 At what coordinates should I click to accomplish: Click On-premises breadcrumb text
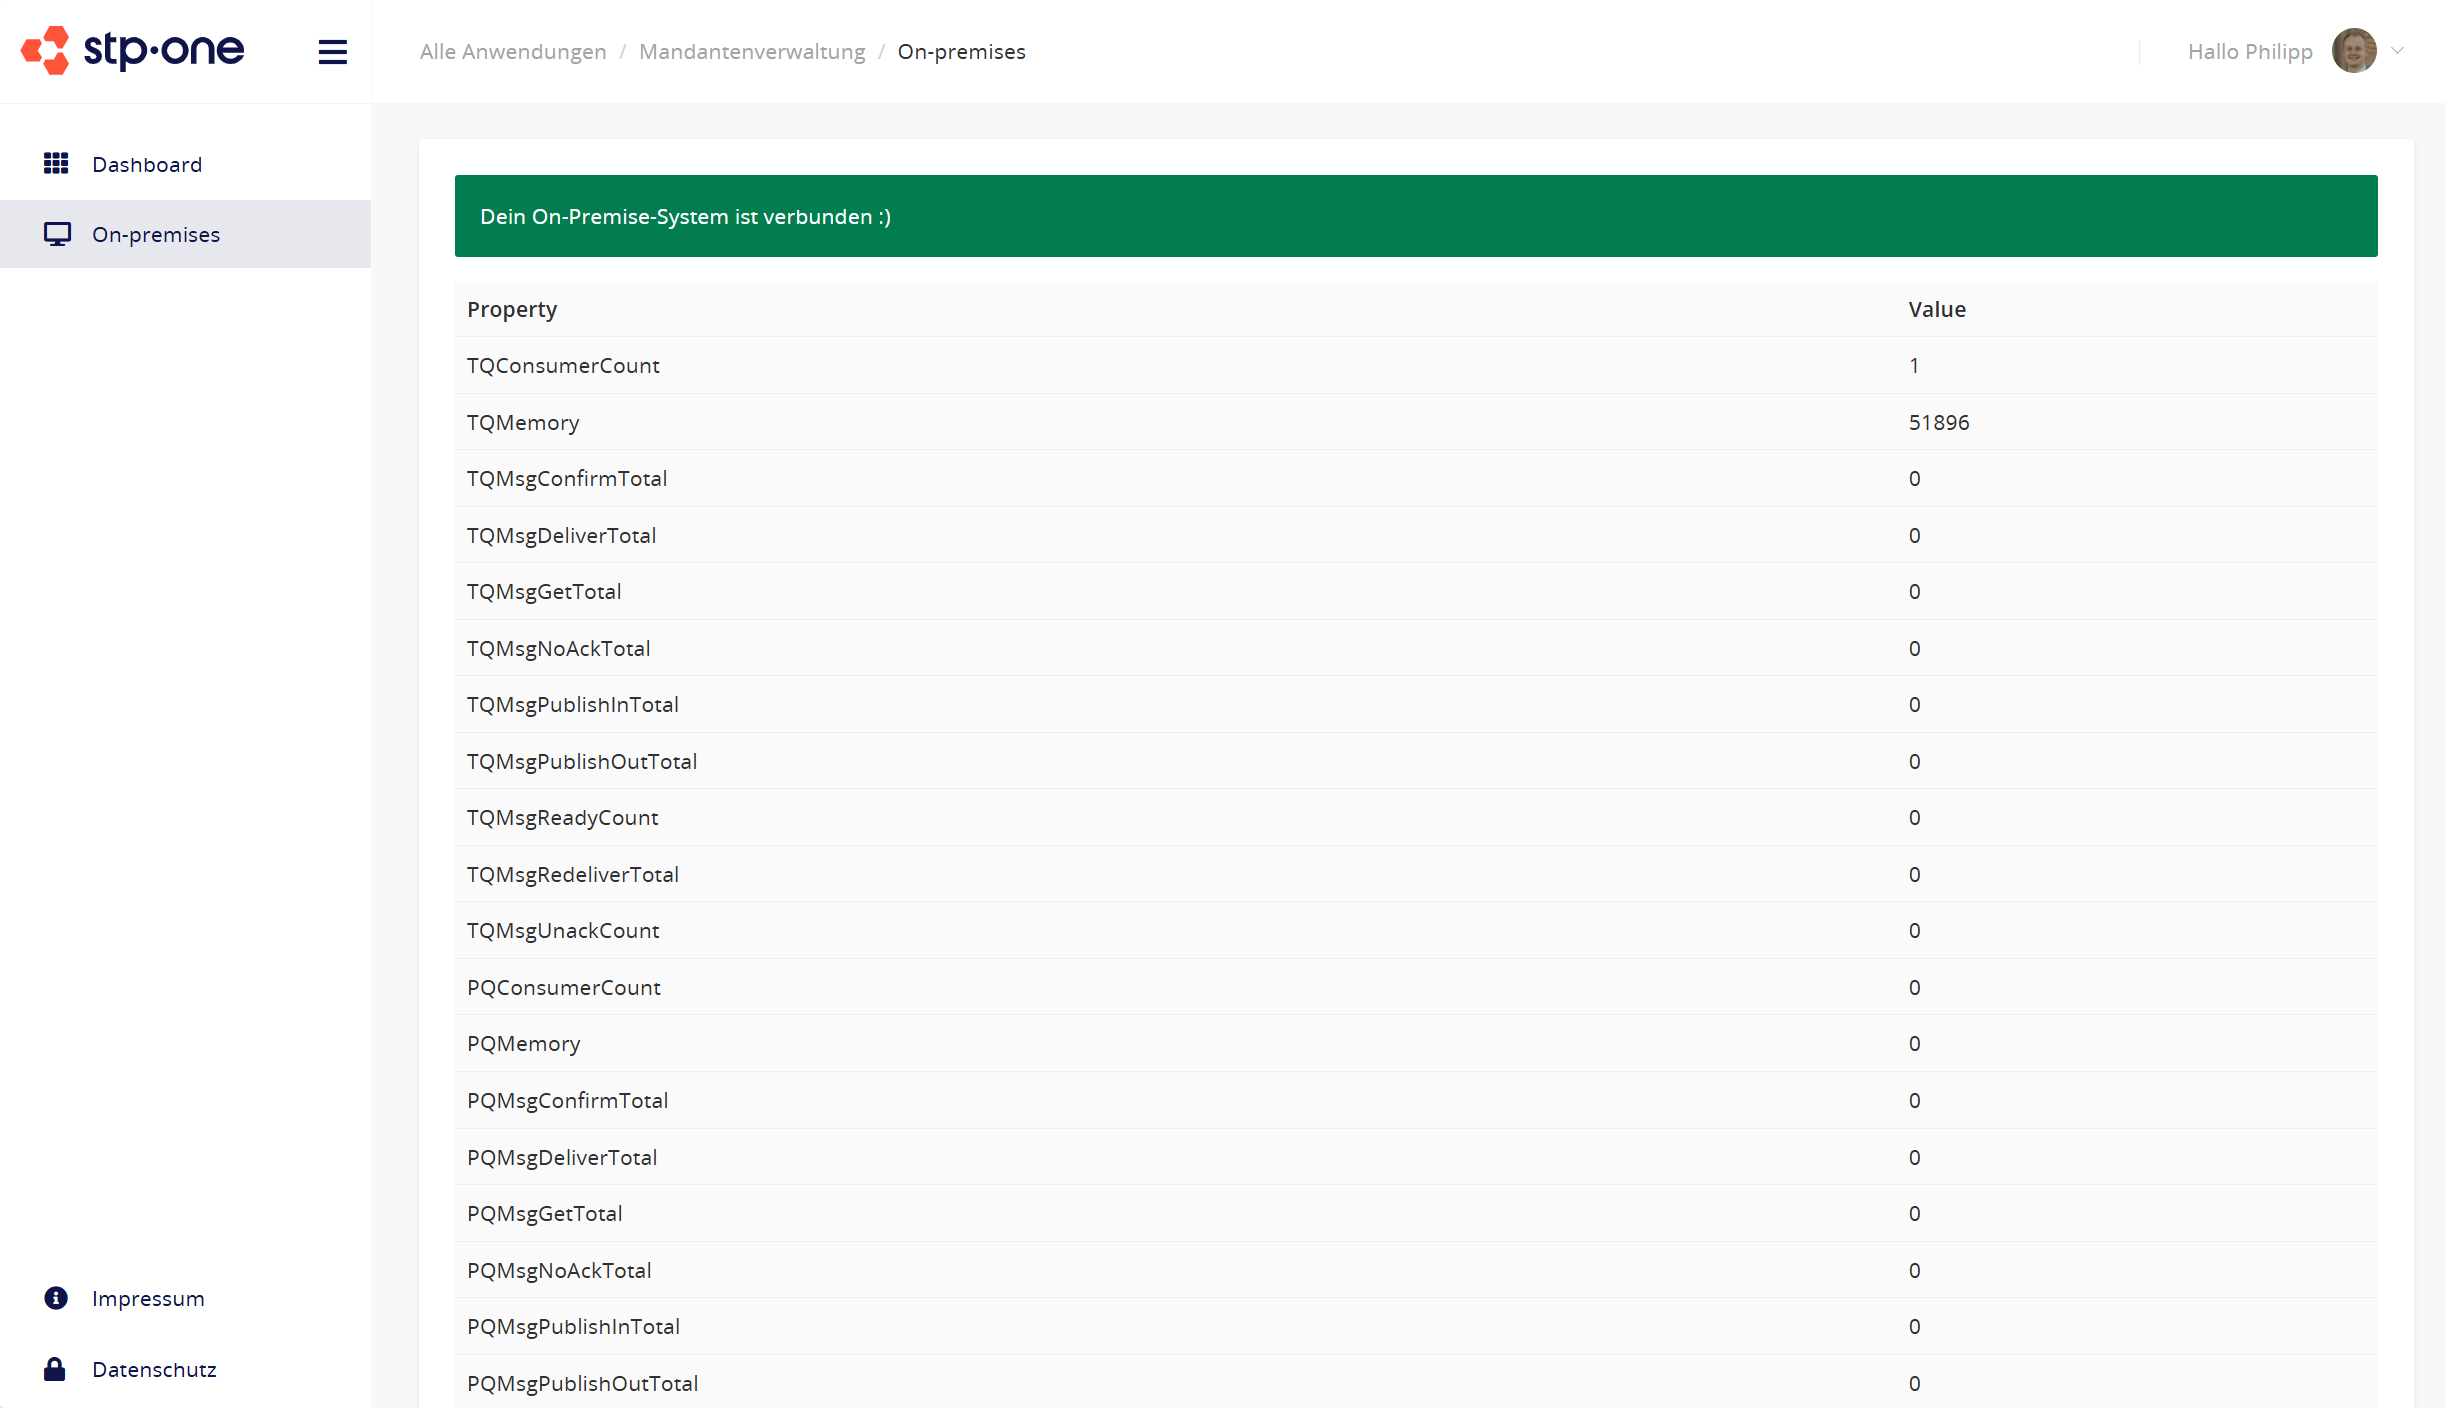962,52
